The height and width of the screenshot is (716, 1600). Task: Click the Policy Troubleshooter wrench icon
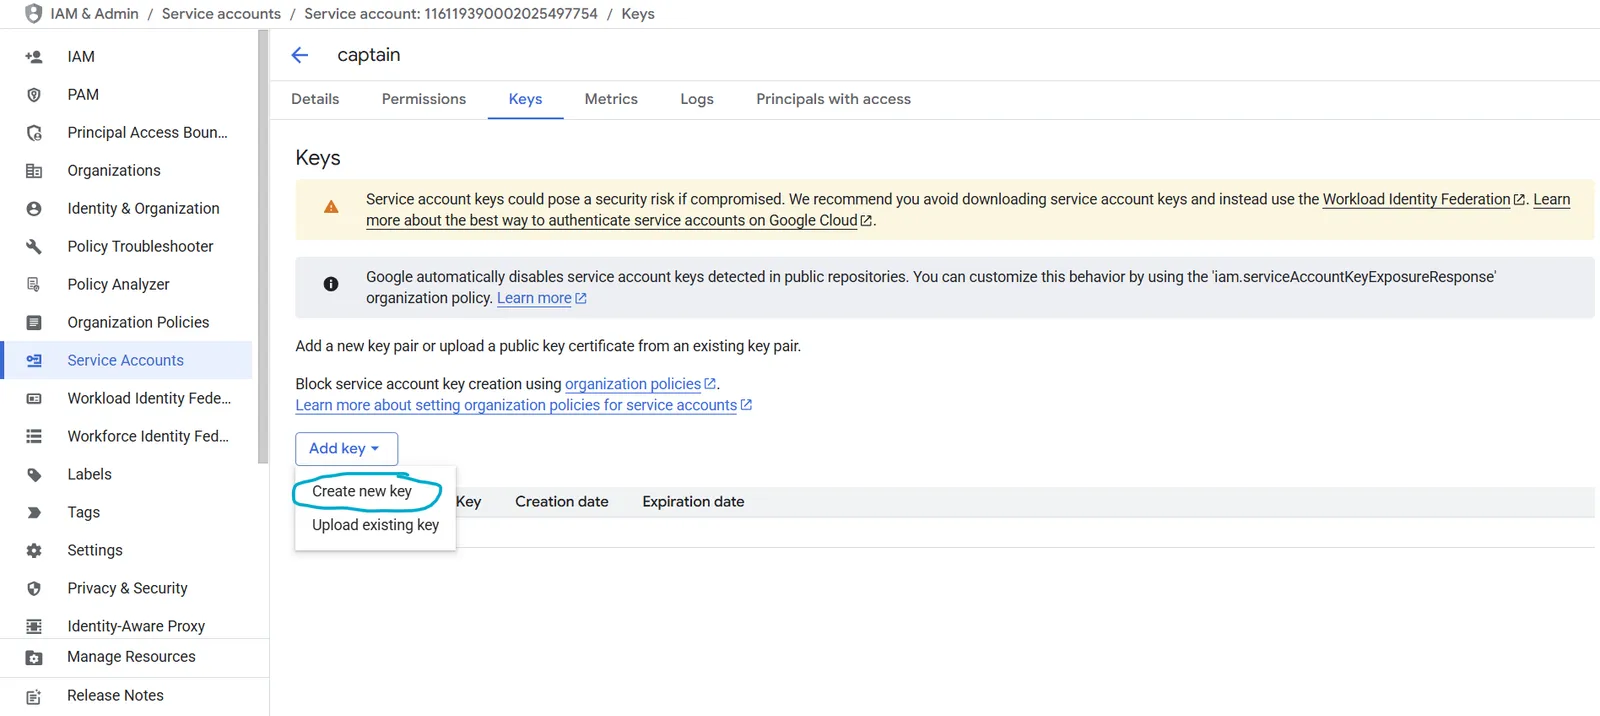[34, 247]
